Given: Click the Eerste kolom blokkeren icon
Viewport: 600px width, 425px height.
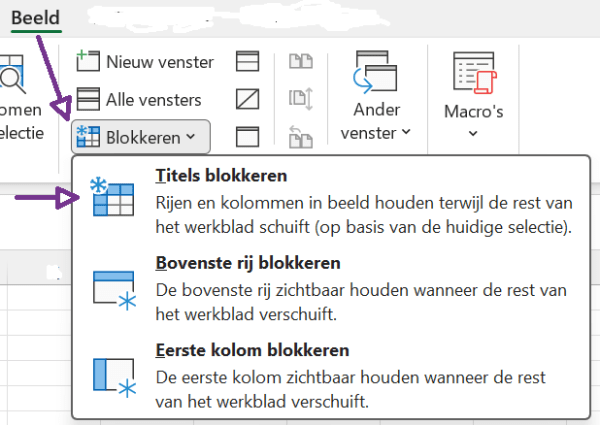Looking at the screenshot, I should coord(114,378).
